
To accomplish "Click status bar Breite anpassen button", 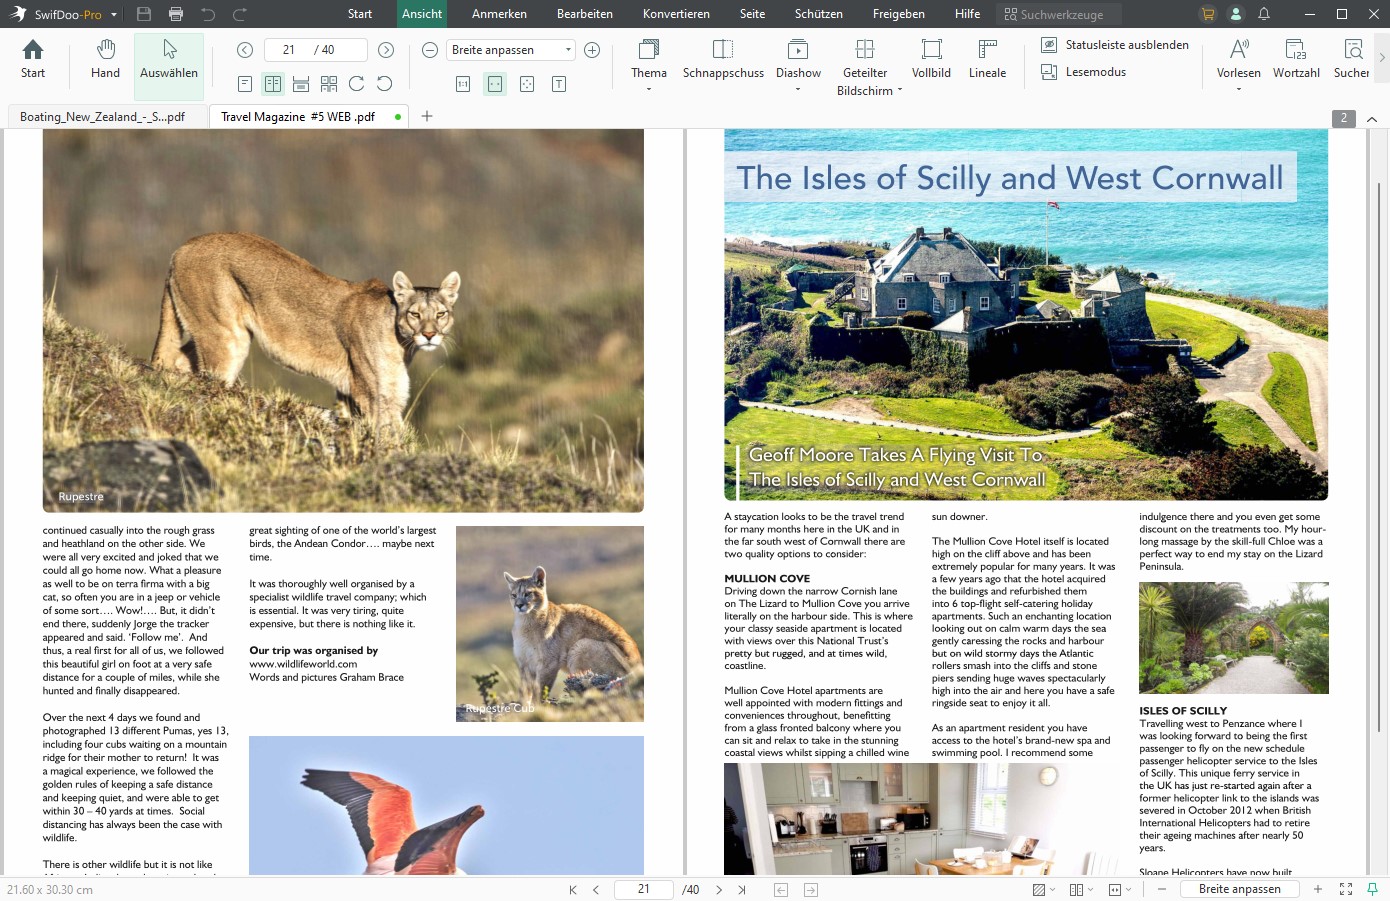I will point(1239,889).
